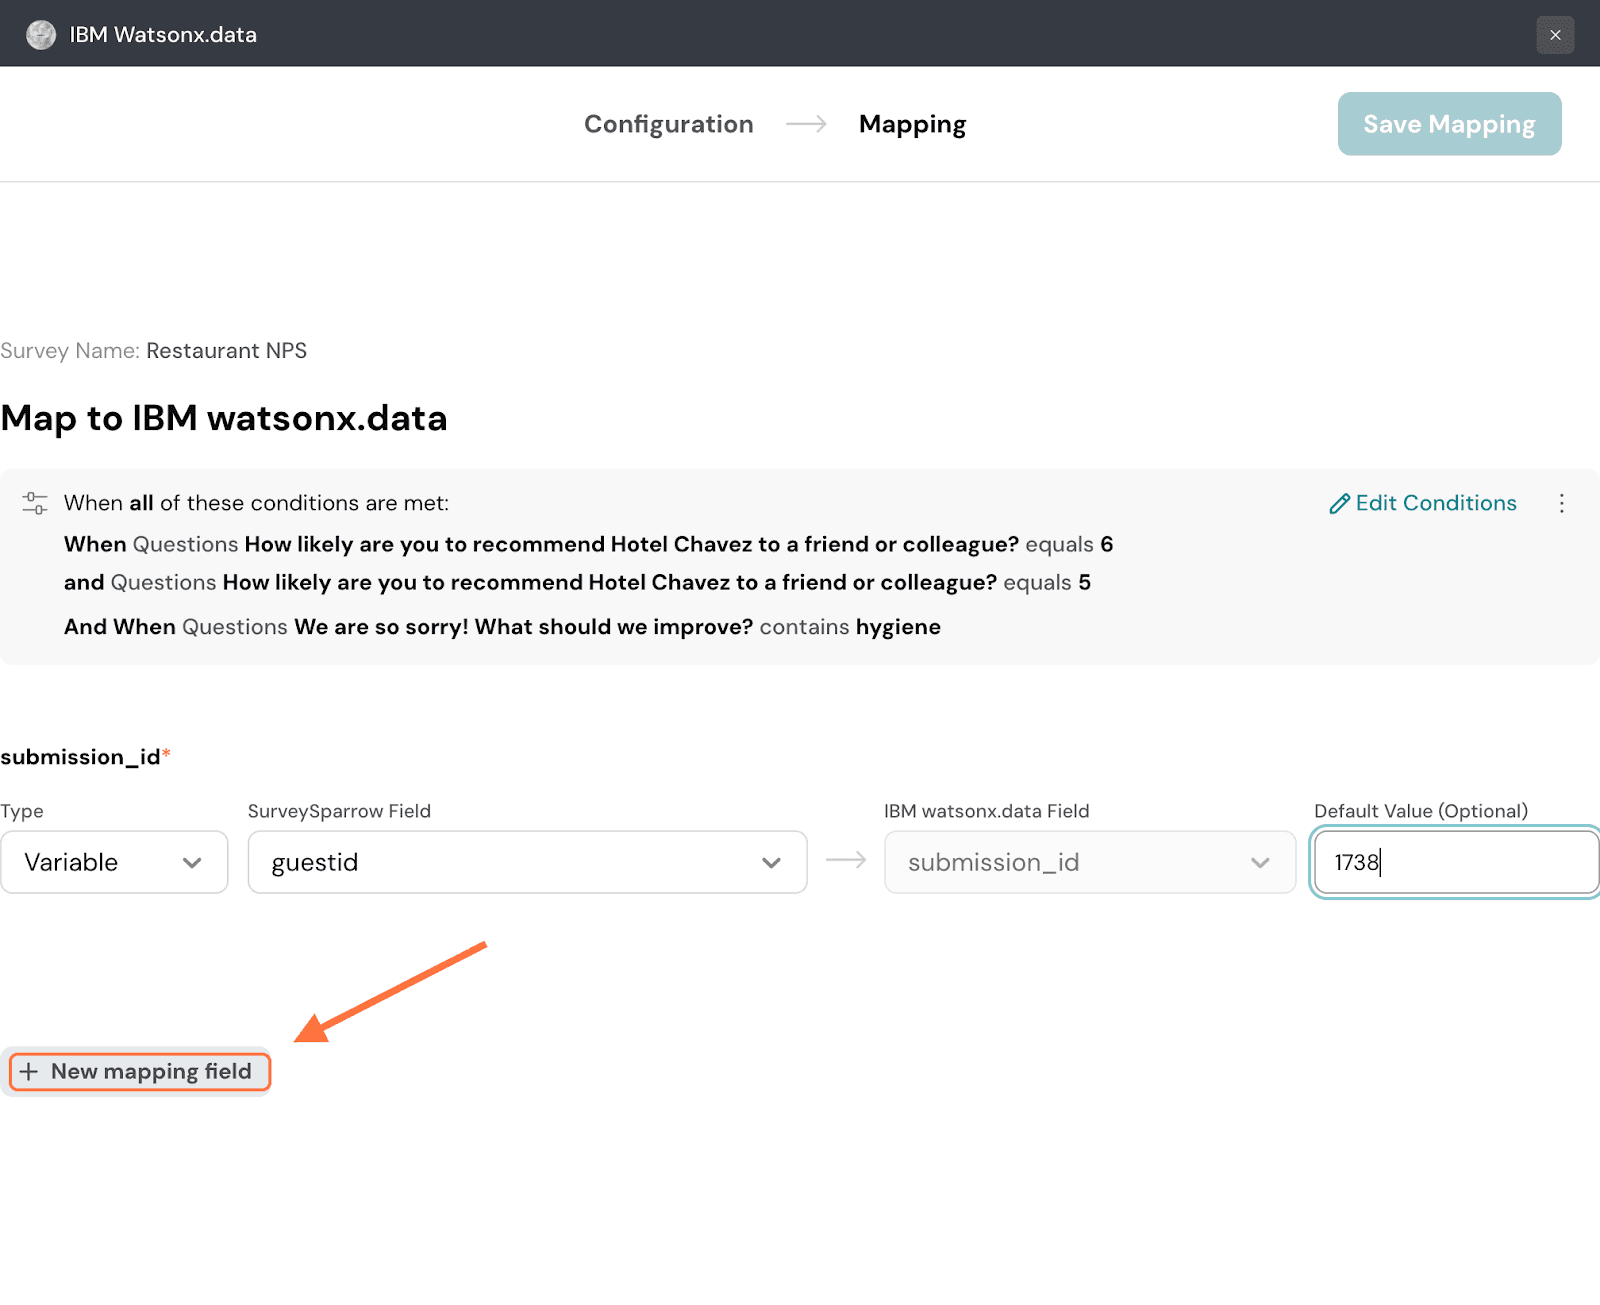Click the condition line containing hygiene
This screenshot has width=1600, height=1305.
pyautogui.click(x=502, y=627)
